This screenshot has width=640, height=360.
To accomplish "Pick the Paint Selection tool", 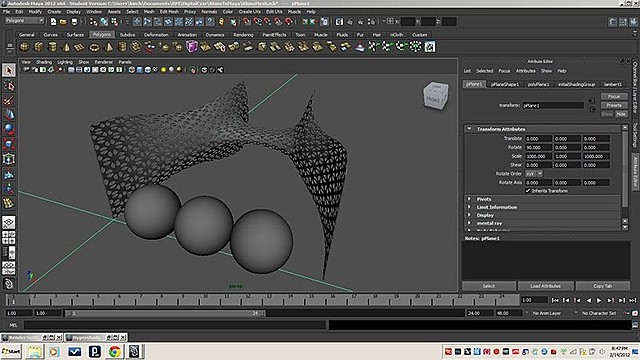I will pos(9,100).
